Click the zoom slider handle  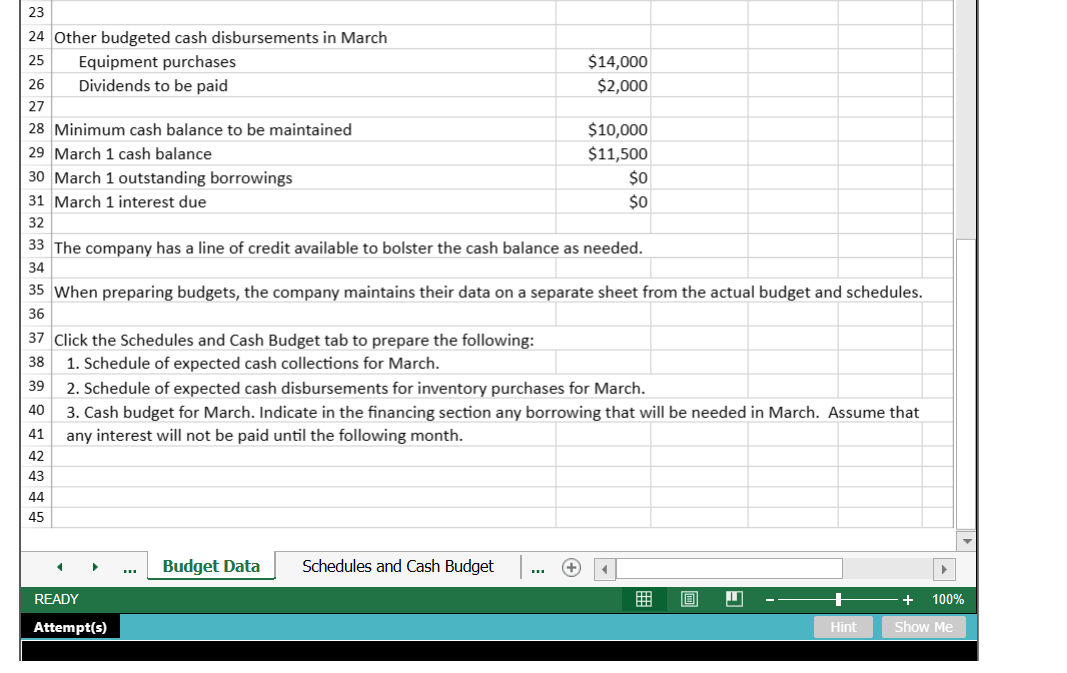pyautogui.click(x=837, y=599)
